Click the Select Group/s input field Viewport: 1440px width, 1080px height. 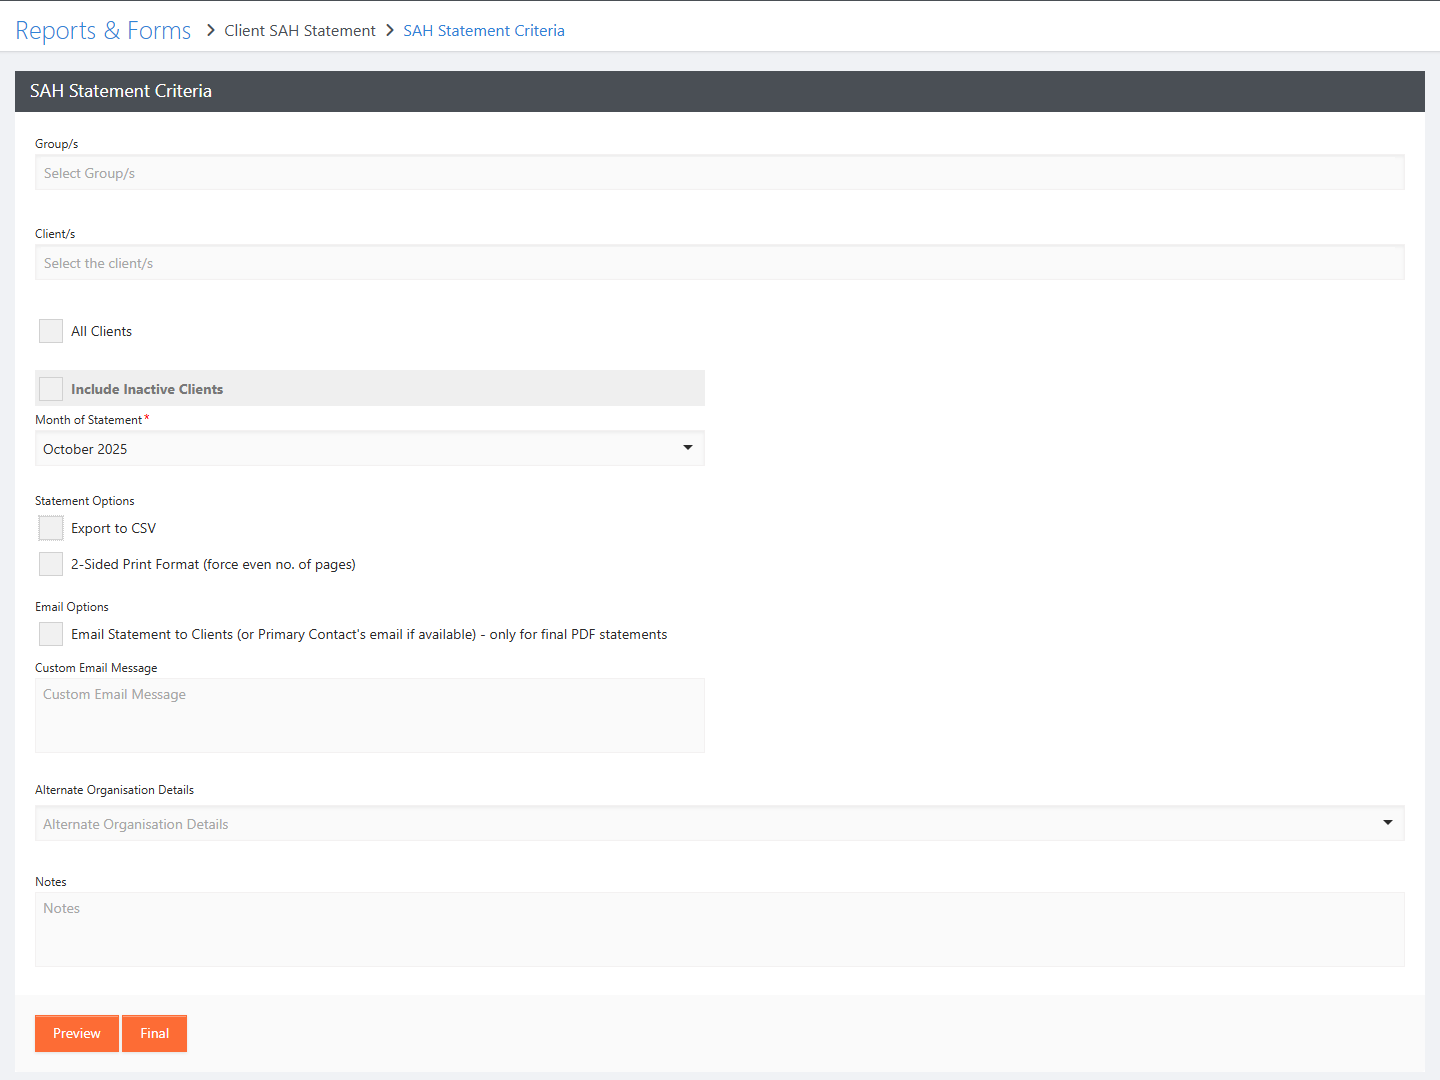tap(720, 173)
